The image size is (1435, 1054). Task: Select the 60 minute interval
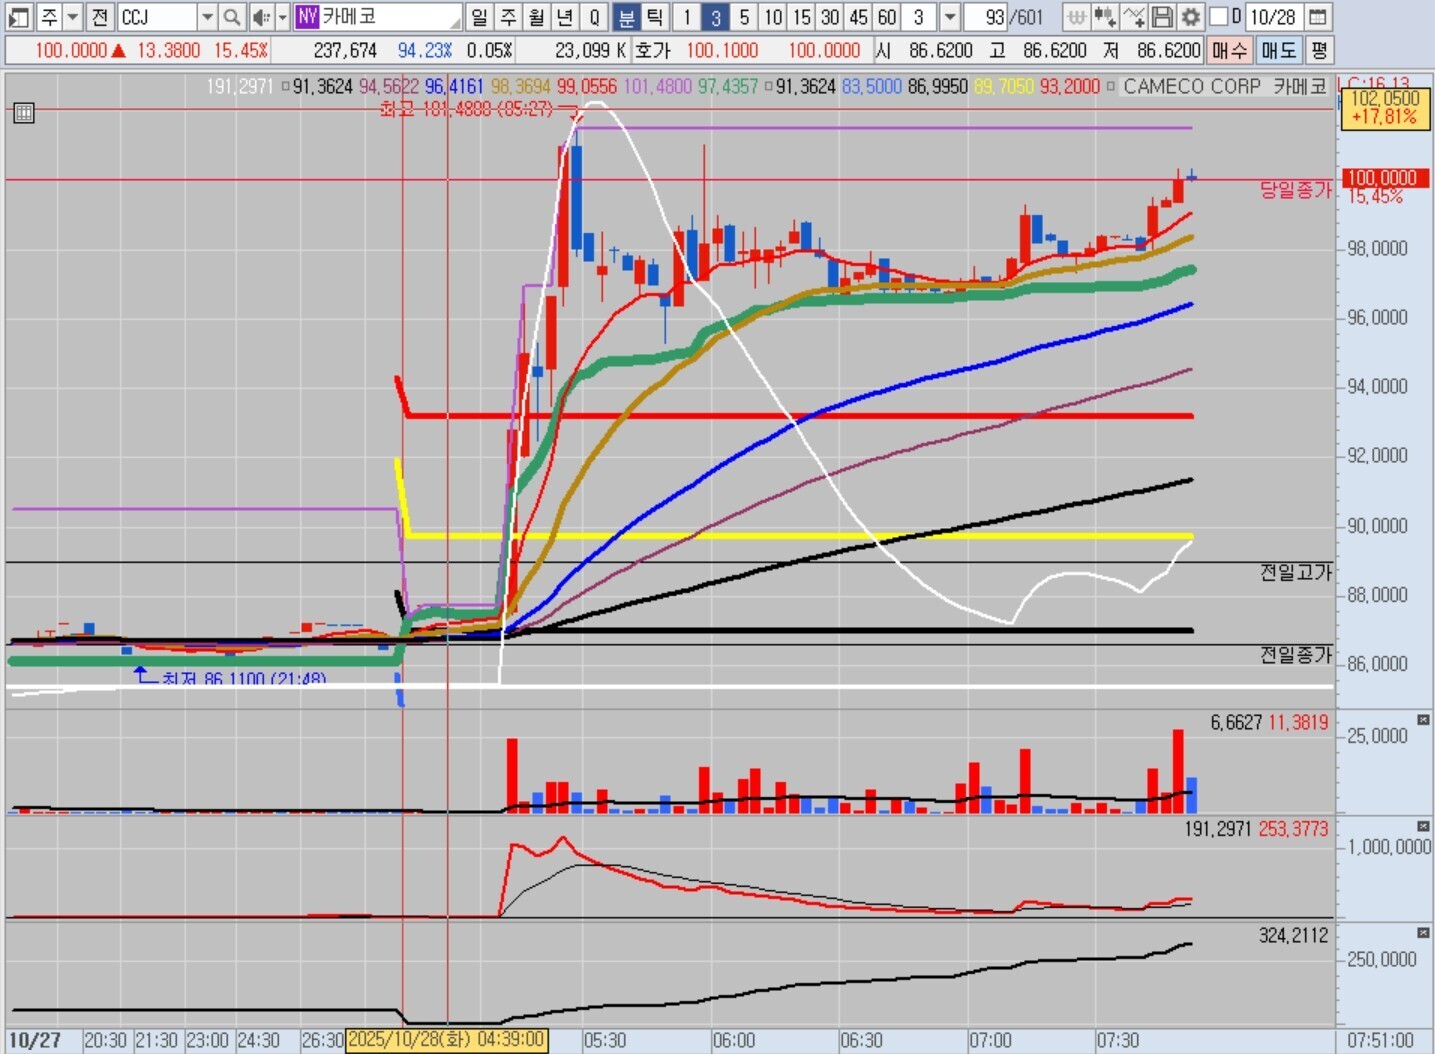point(887,17)
